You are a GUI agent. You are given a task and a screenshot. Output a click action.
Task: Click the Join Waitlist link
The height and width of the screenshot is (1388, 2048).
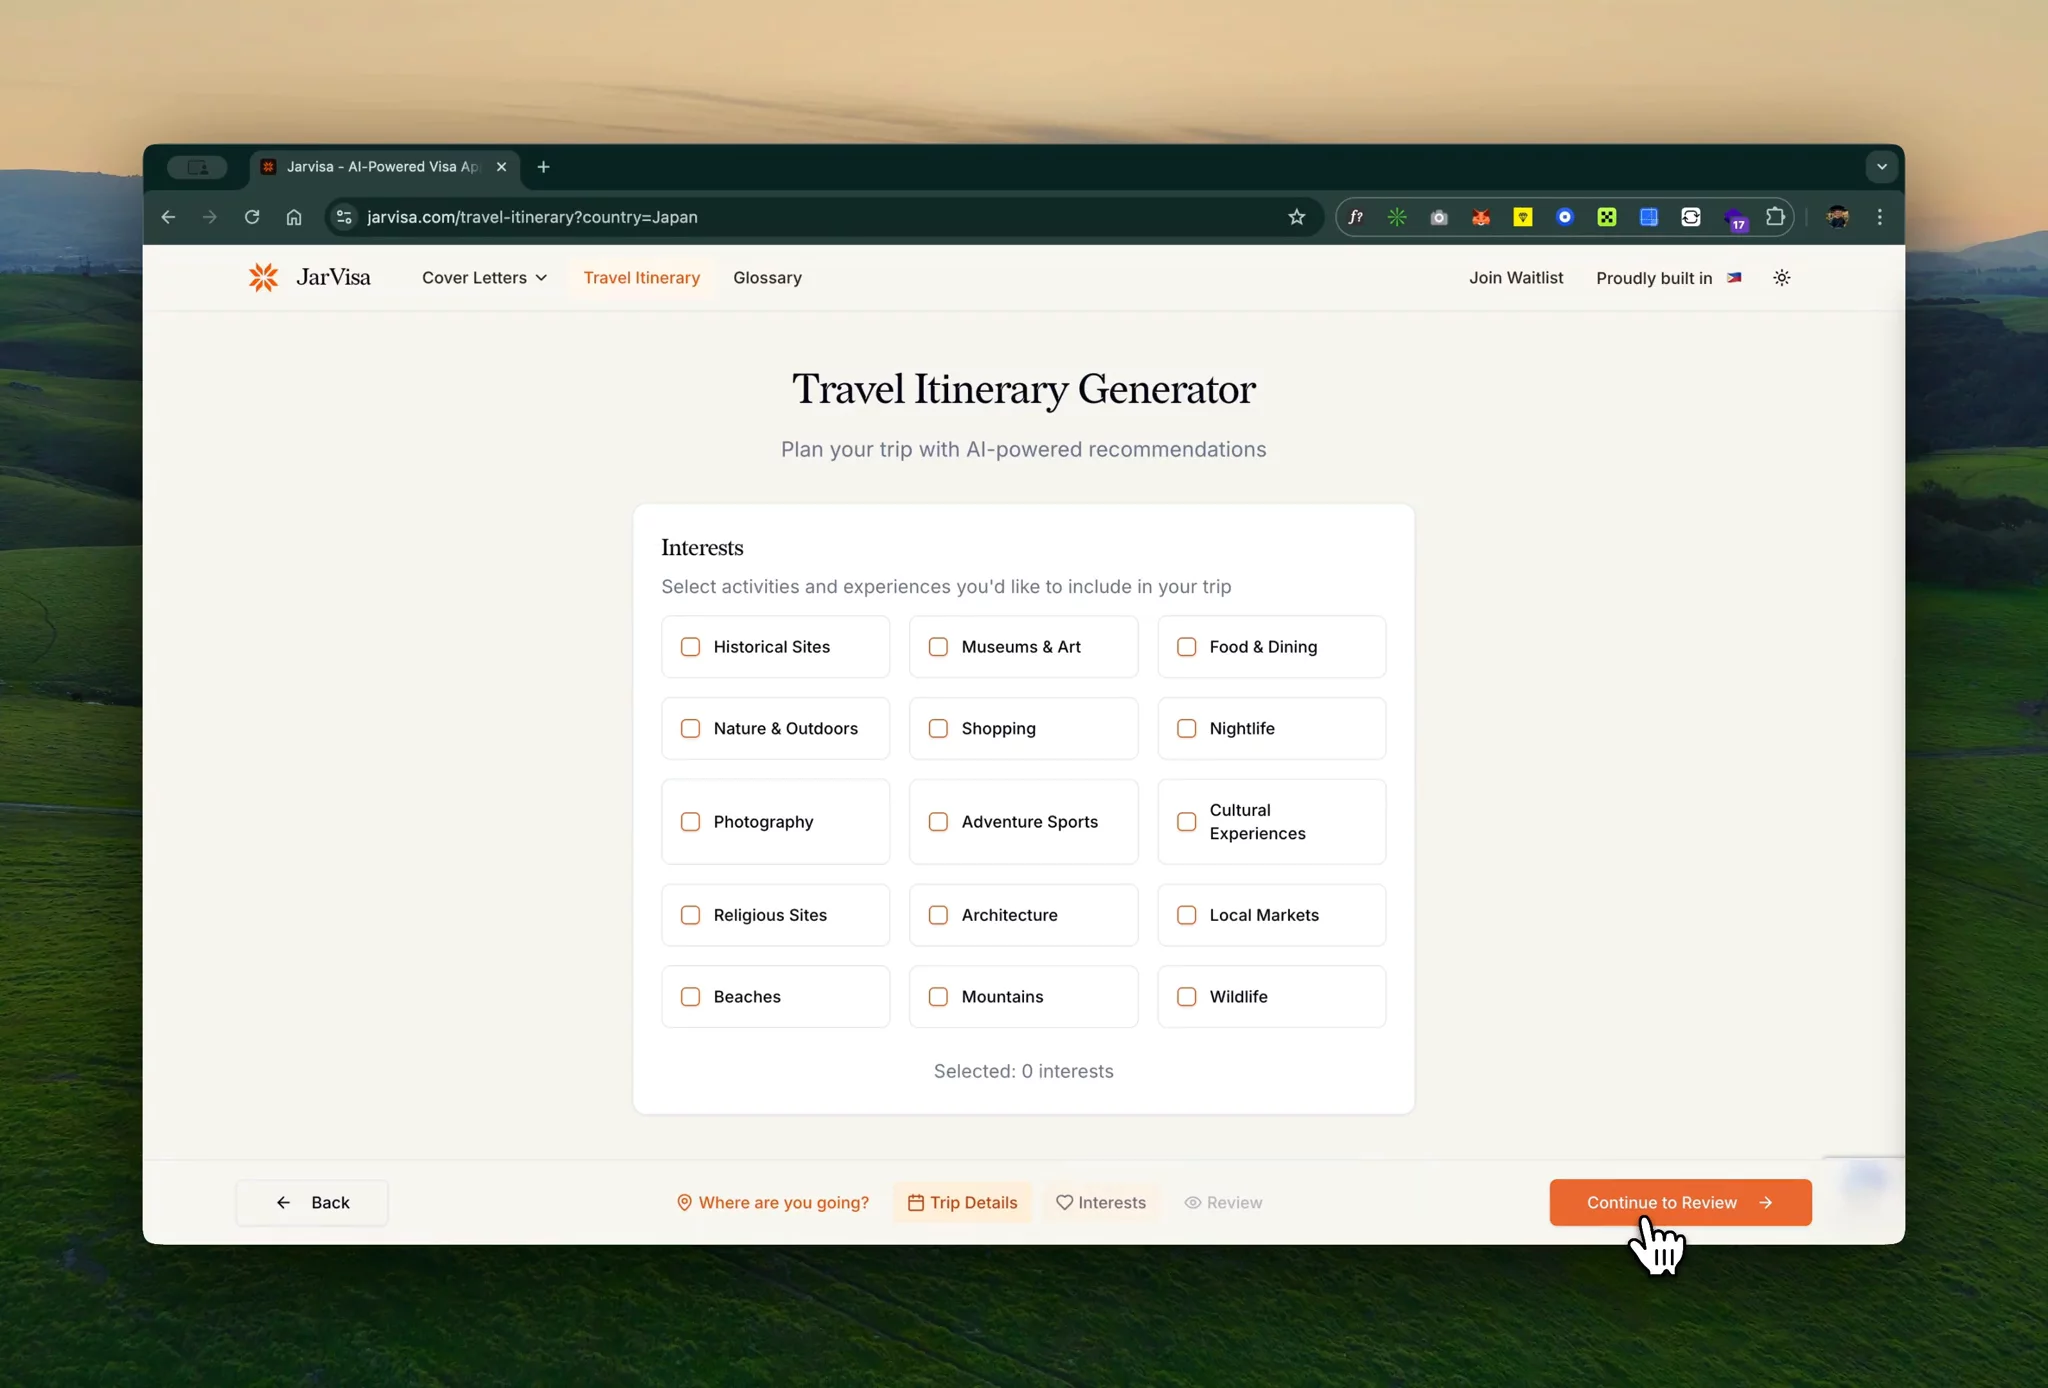[1515, 278]
